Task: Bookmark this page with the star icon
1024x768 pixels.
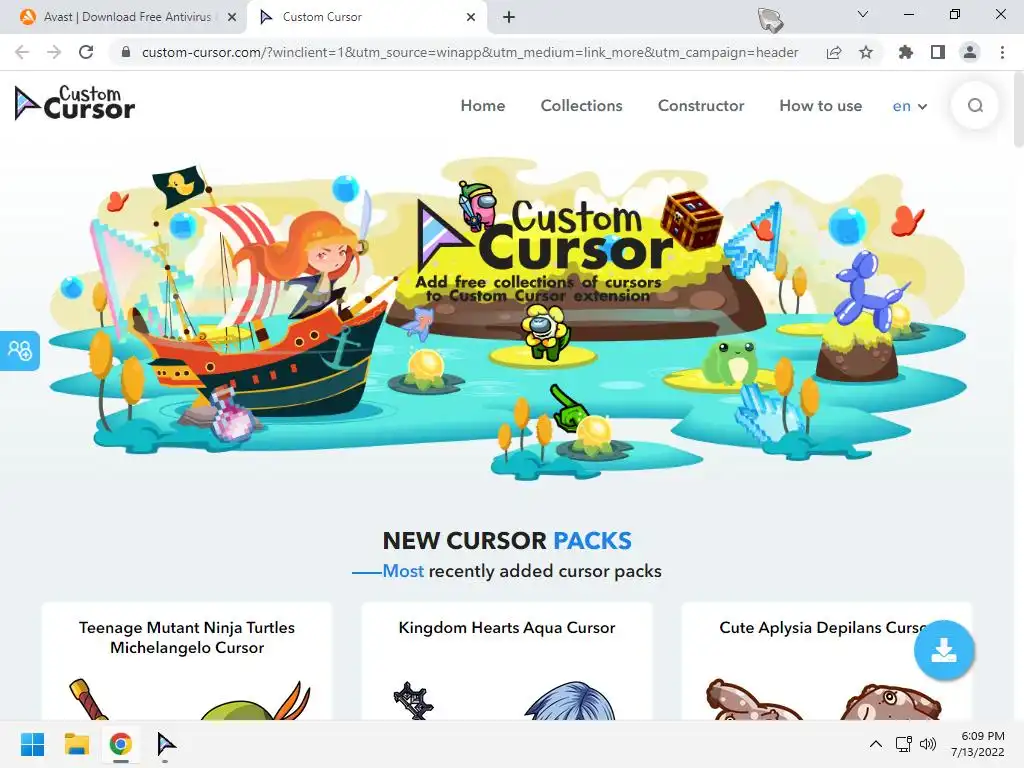Action: point(866,52)
